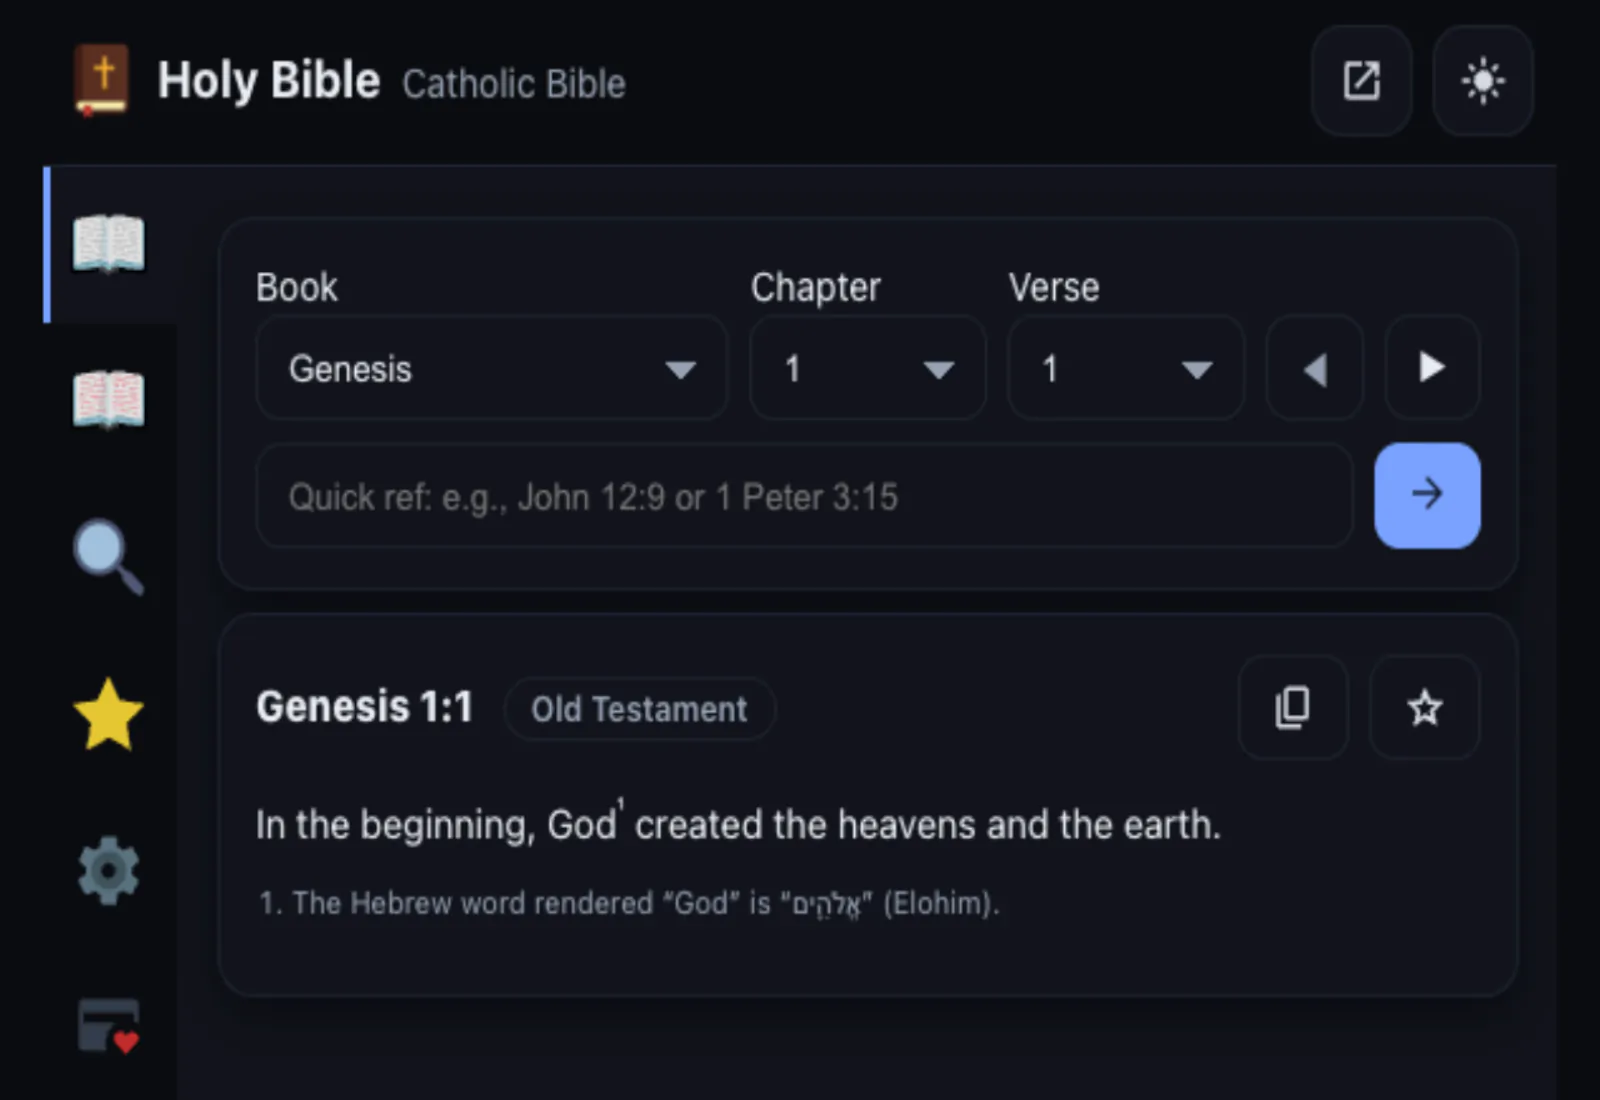Click the Holy Bible book logo
The image size is (1600, 1100).
point(102,79)
